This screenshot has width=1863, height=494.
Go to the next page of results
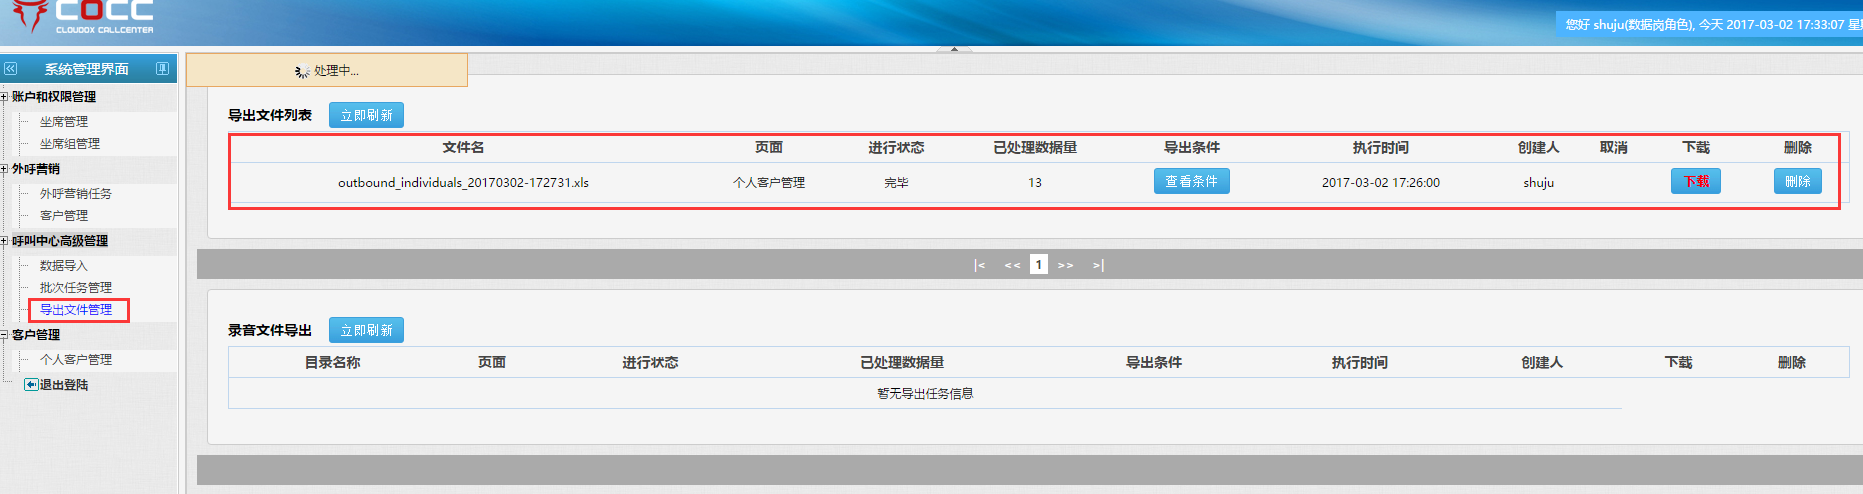pos(1066,265)
